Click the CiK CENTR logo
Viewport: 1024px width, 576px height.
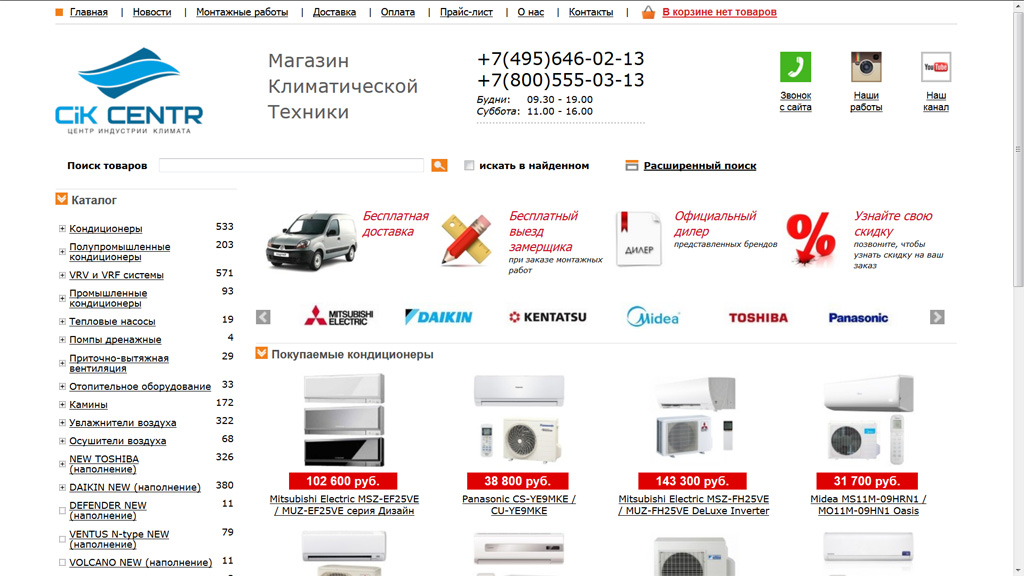129,91
